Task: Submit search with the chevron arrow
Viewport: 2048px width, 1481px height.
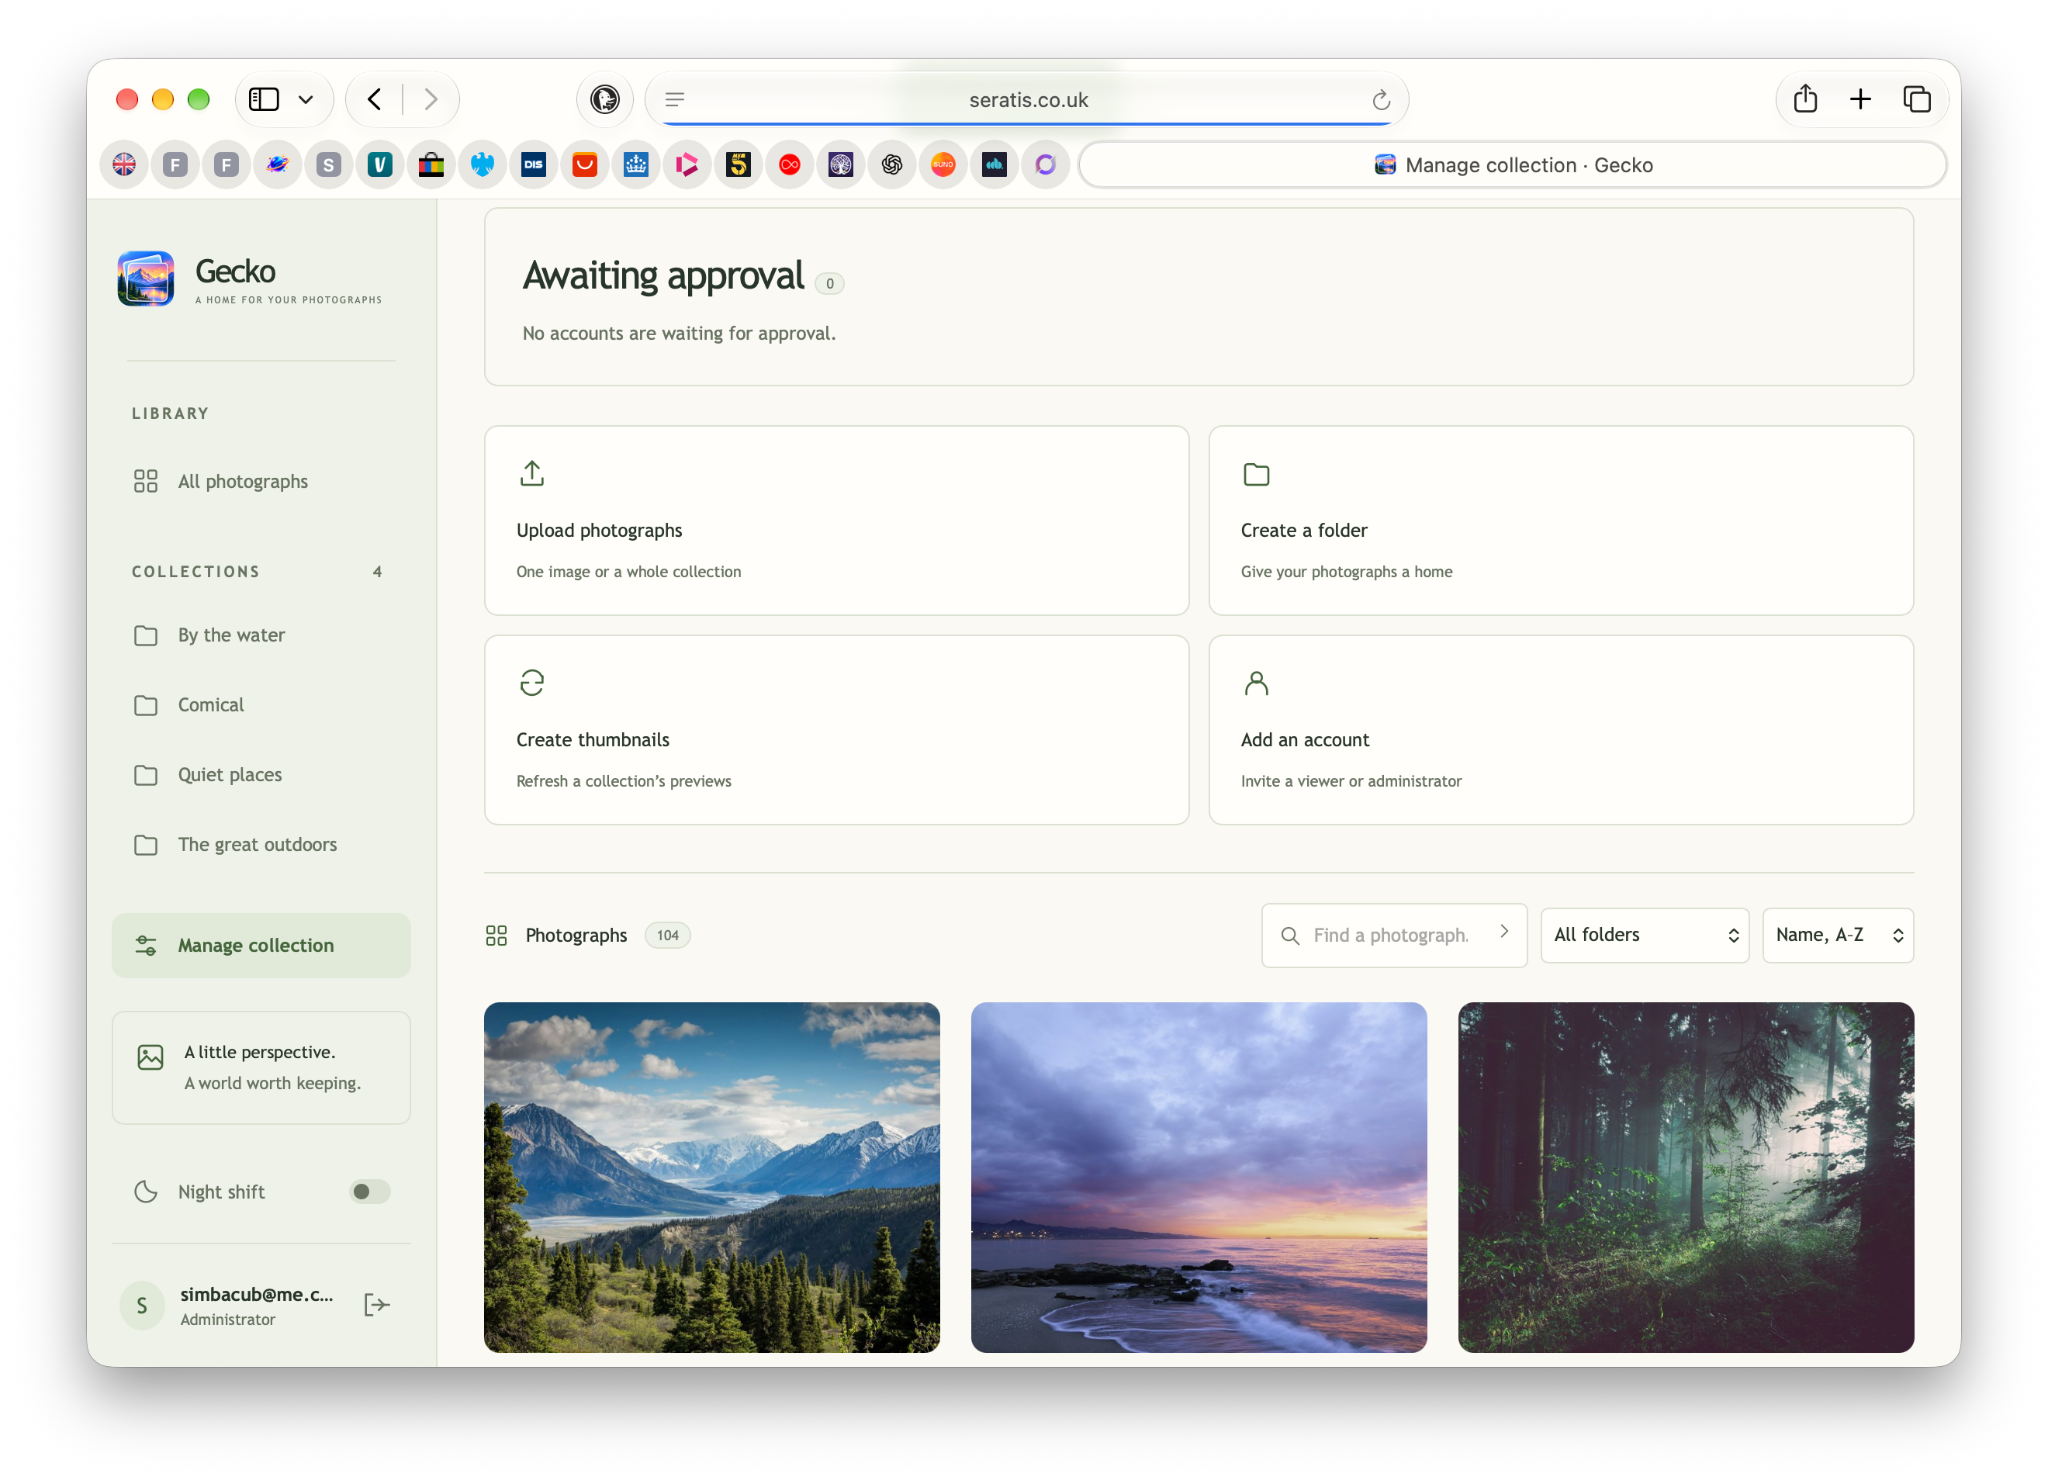Action: pyautogui.click(x=1504, y=931)
